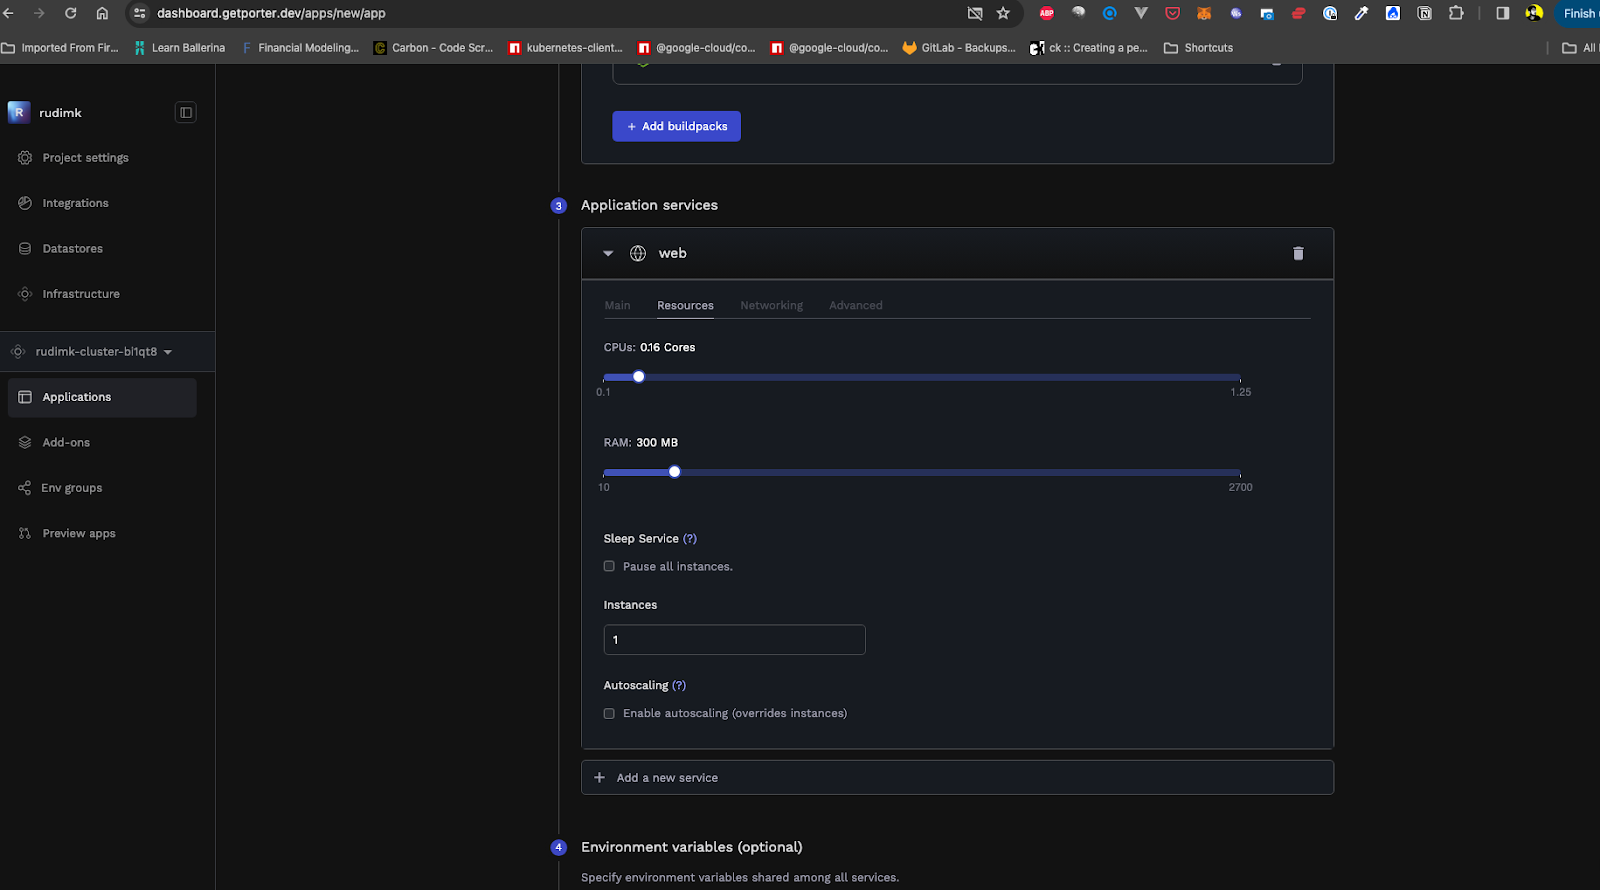Go back in browser history
1600x890 pixels.
[8, 13]
